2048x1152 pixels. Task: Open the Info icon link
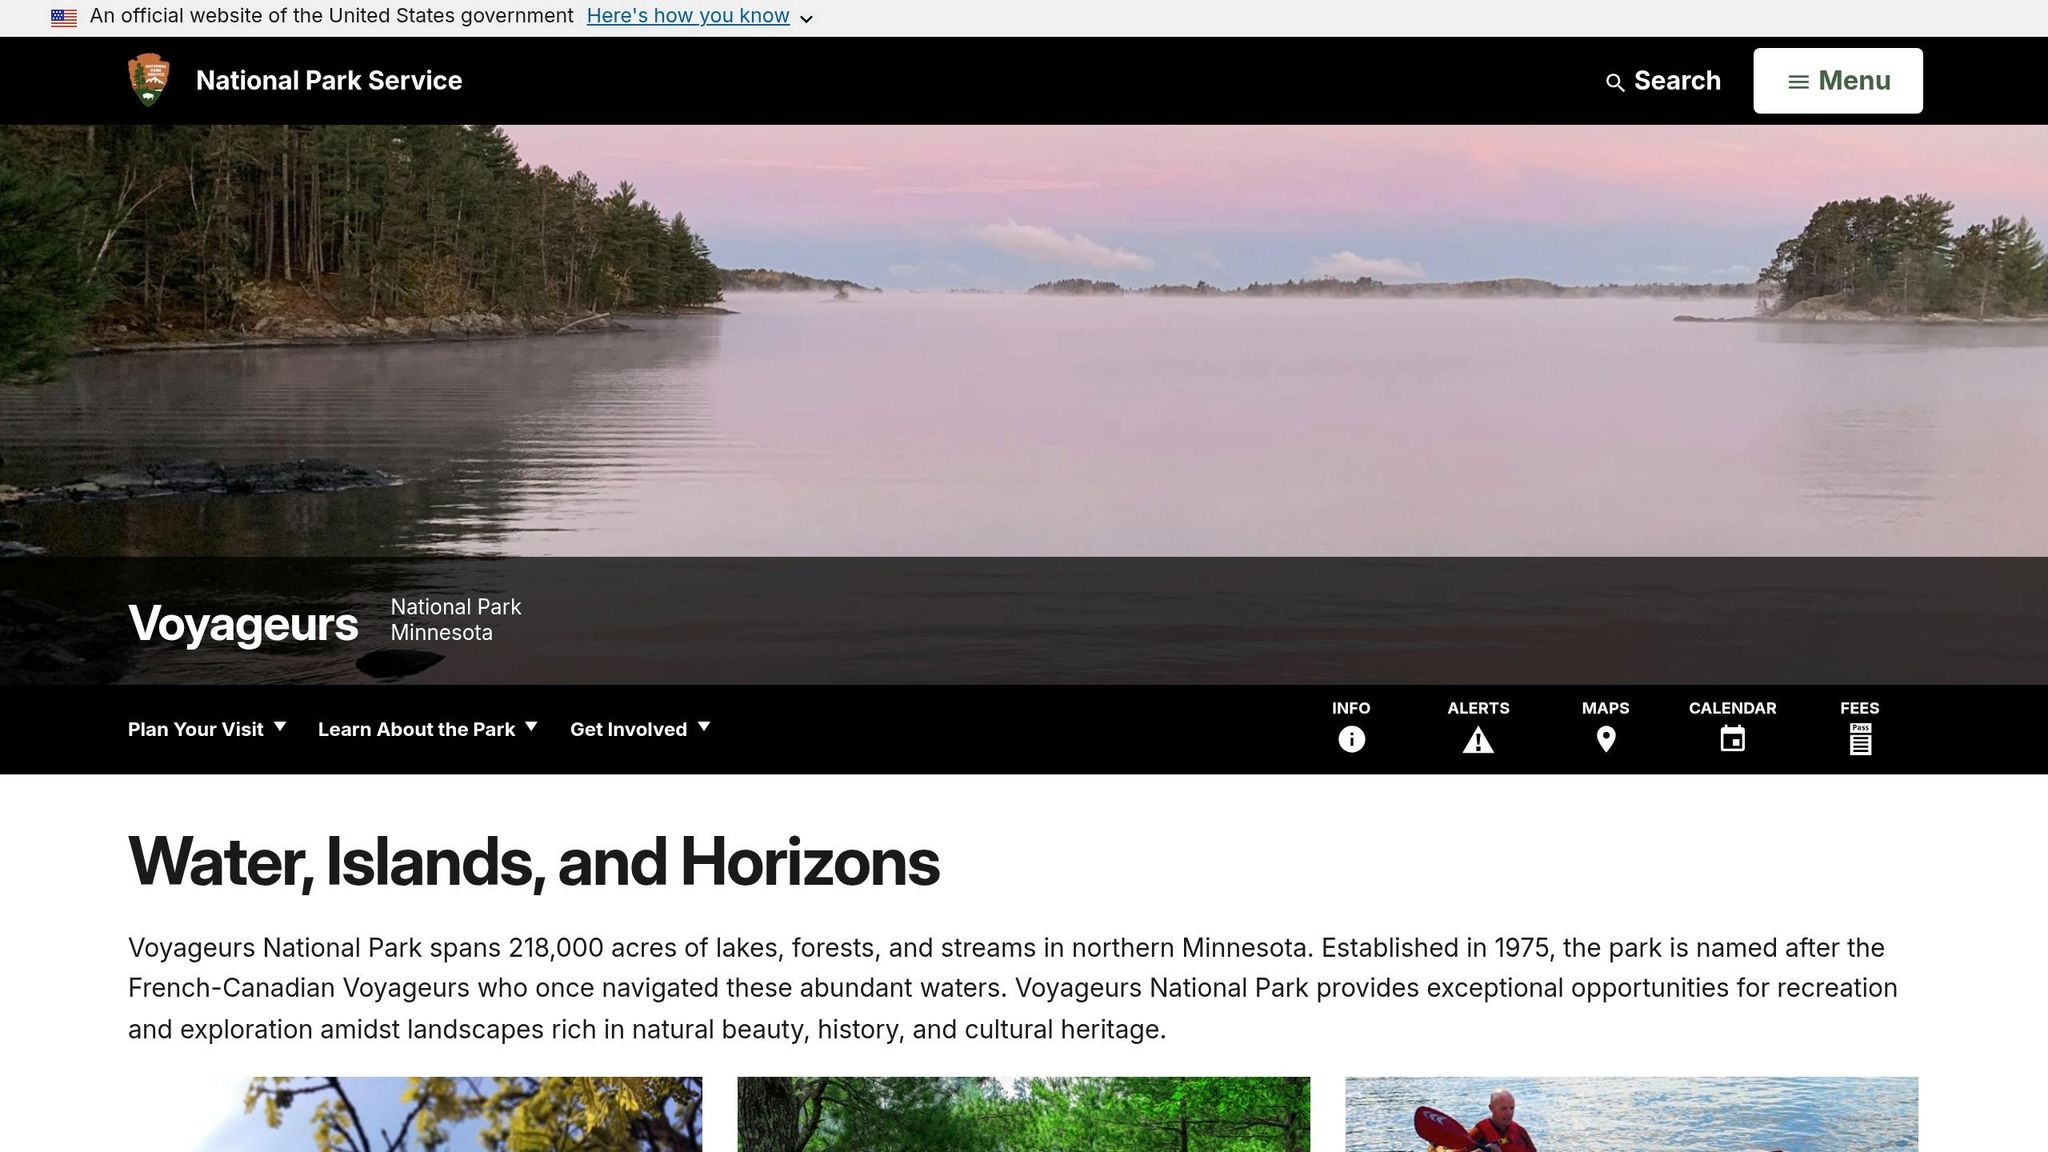[x=1351, y=739]
